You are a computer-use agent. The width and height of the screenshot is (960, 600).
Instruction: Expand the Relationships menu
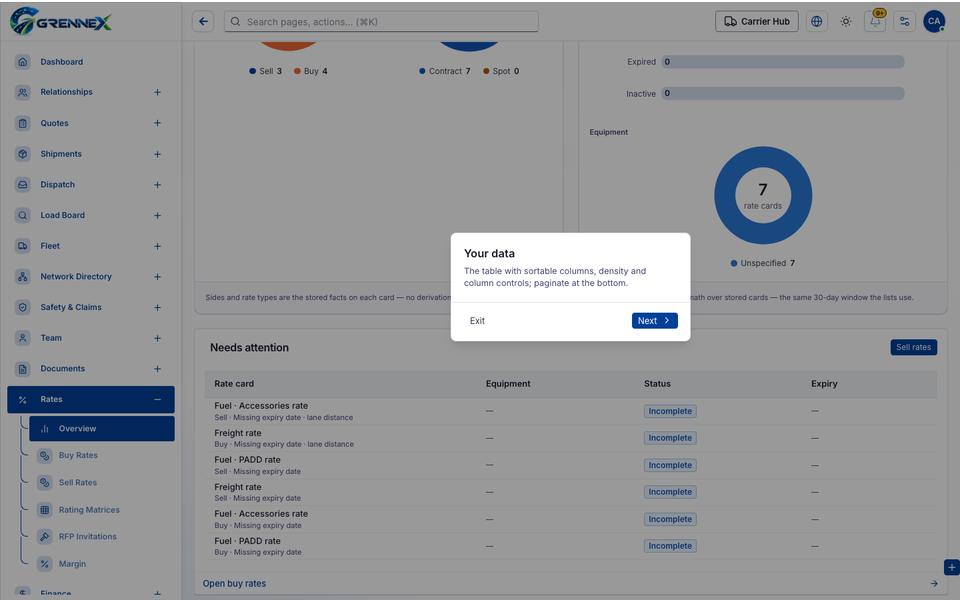point(157,92)
